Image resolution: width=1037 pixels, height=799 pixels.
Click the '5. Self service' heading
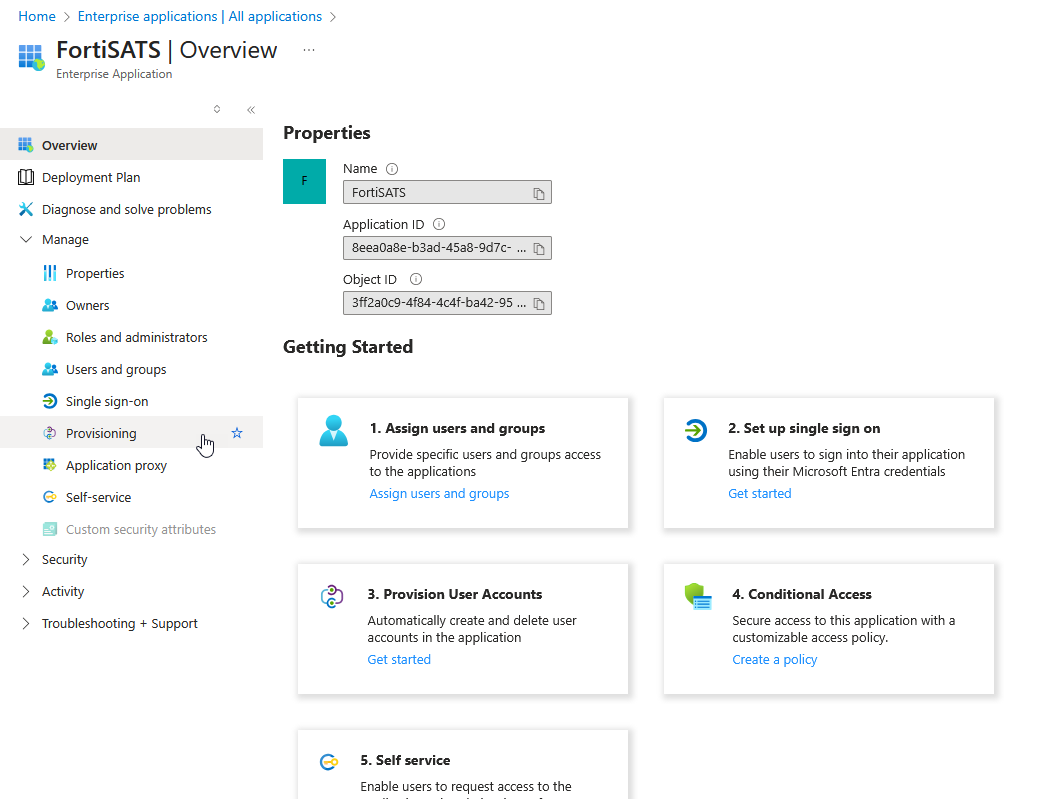[405, 760]
